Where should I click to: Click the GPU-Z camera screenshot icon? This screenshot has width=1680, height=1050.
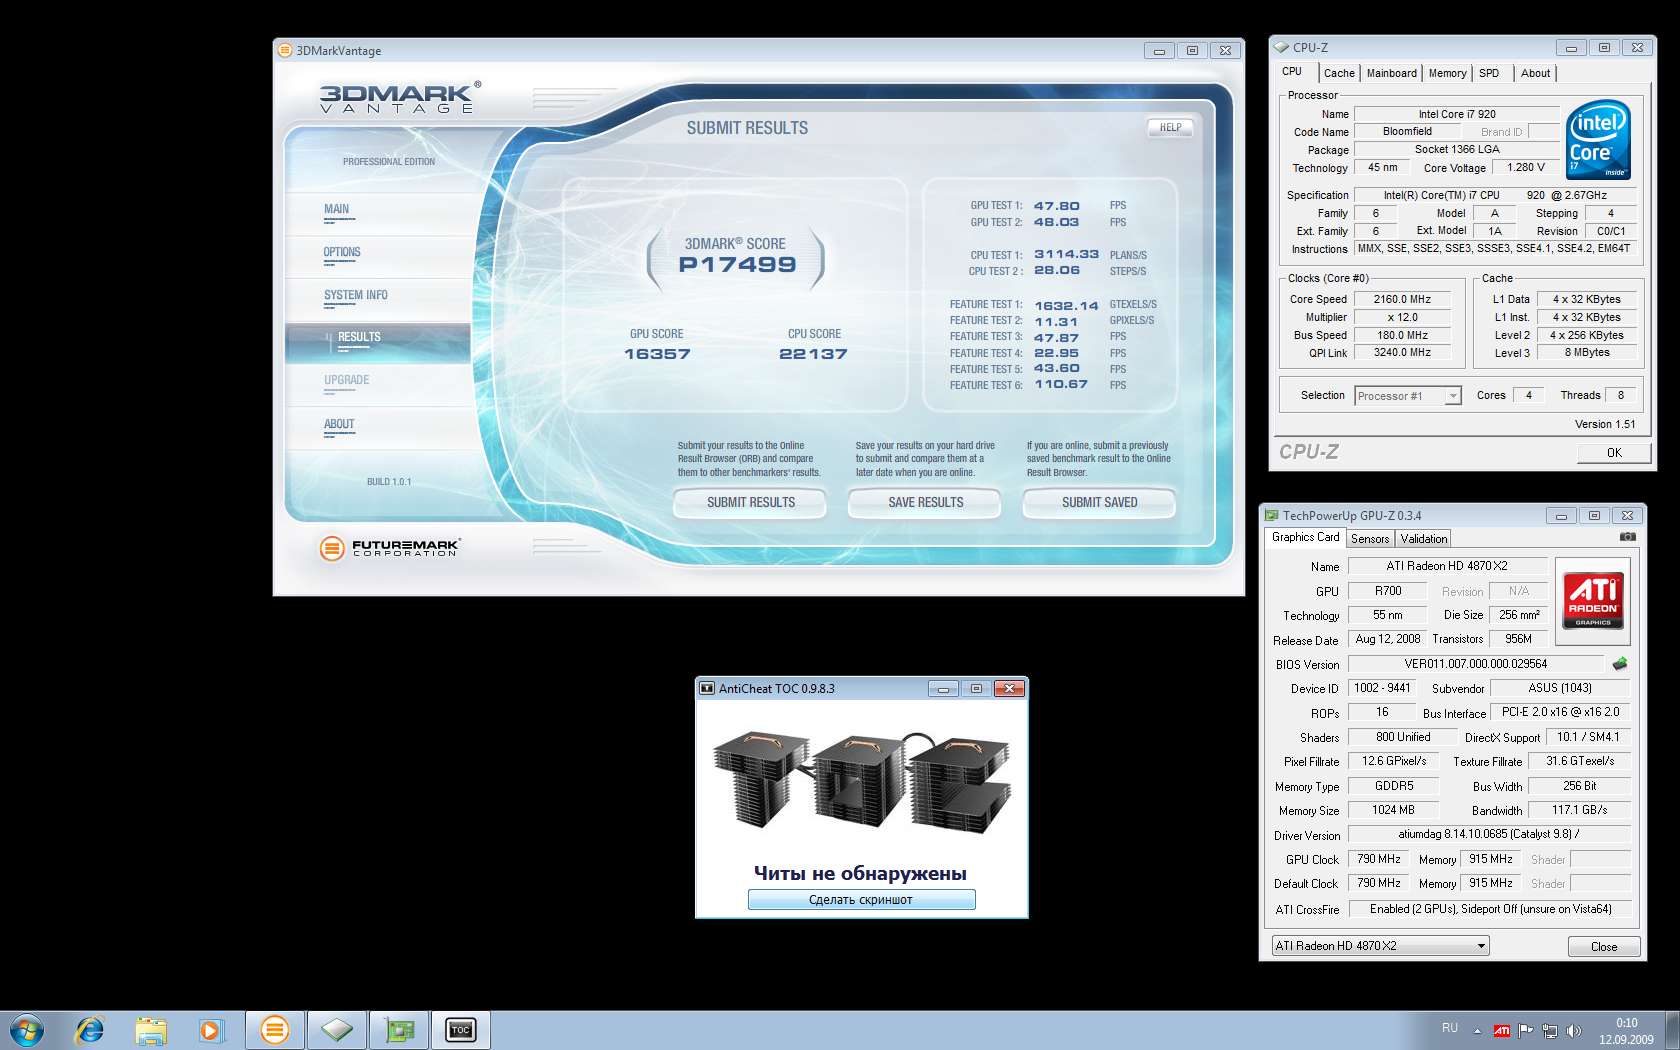[x=1628, y=537]
